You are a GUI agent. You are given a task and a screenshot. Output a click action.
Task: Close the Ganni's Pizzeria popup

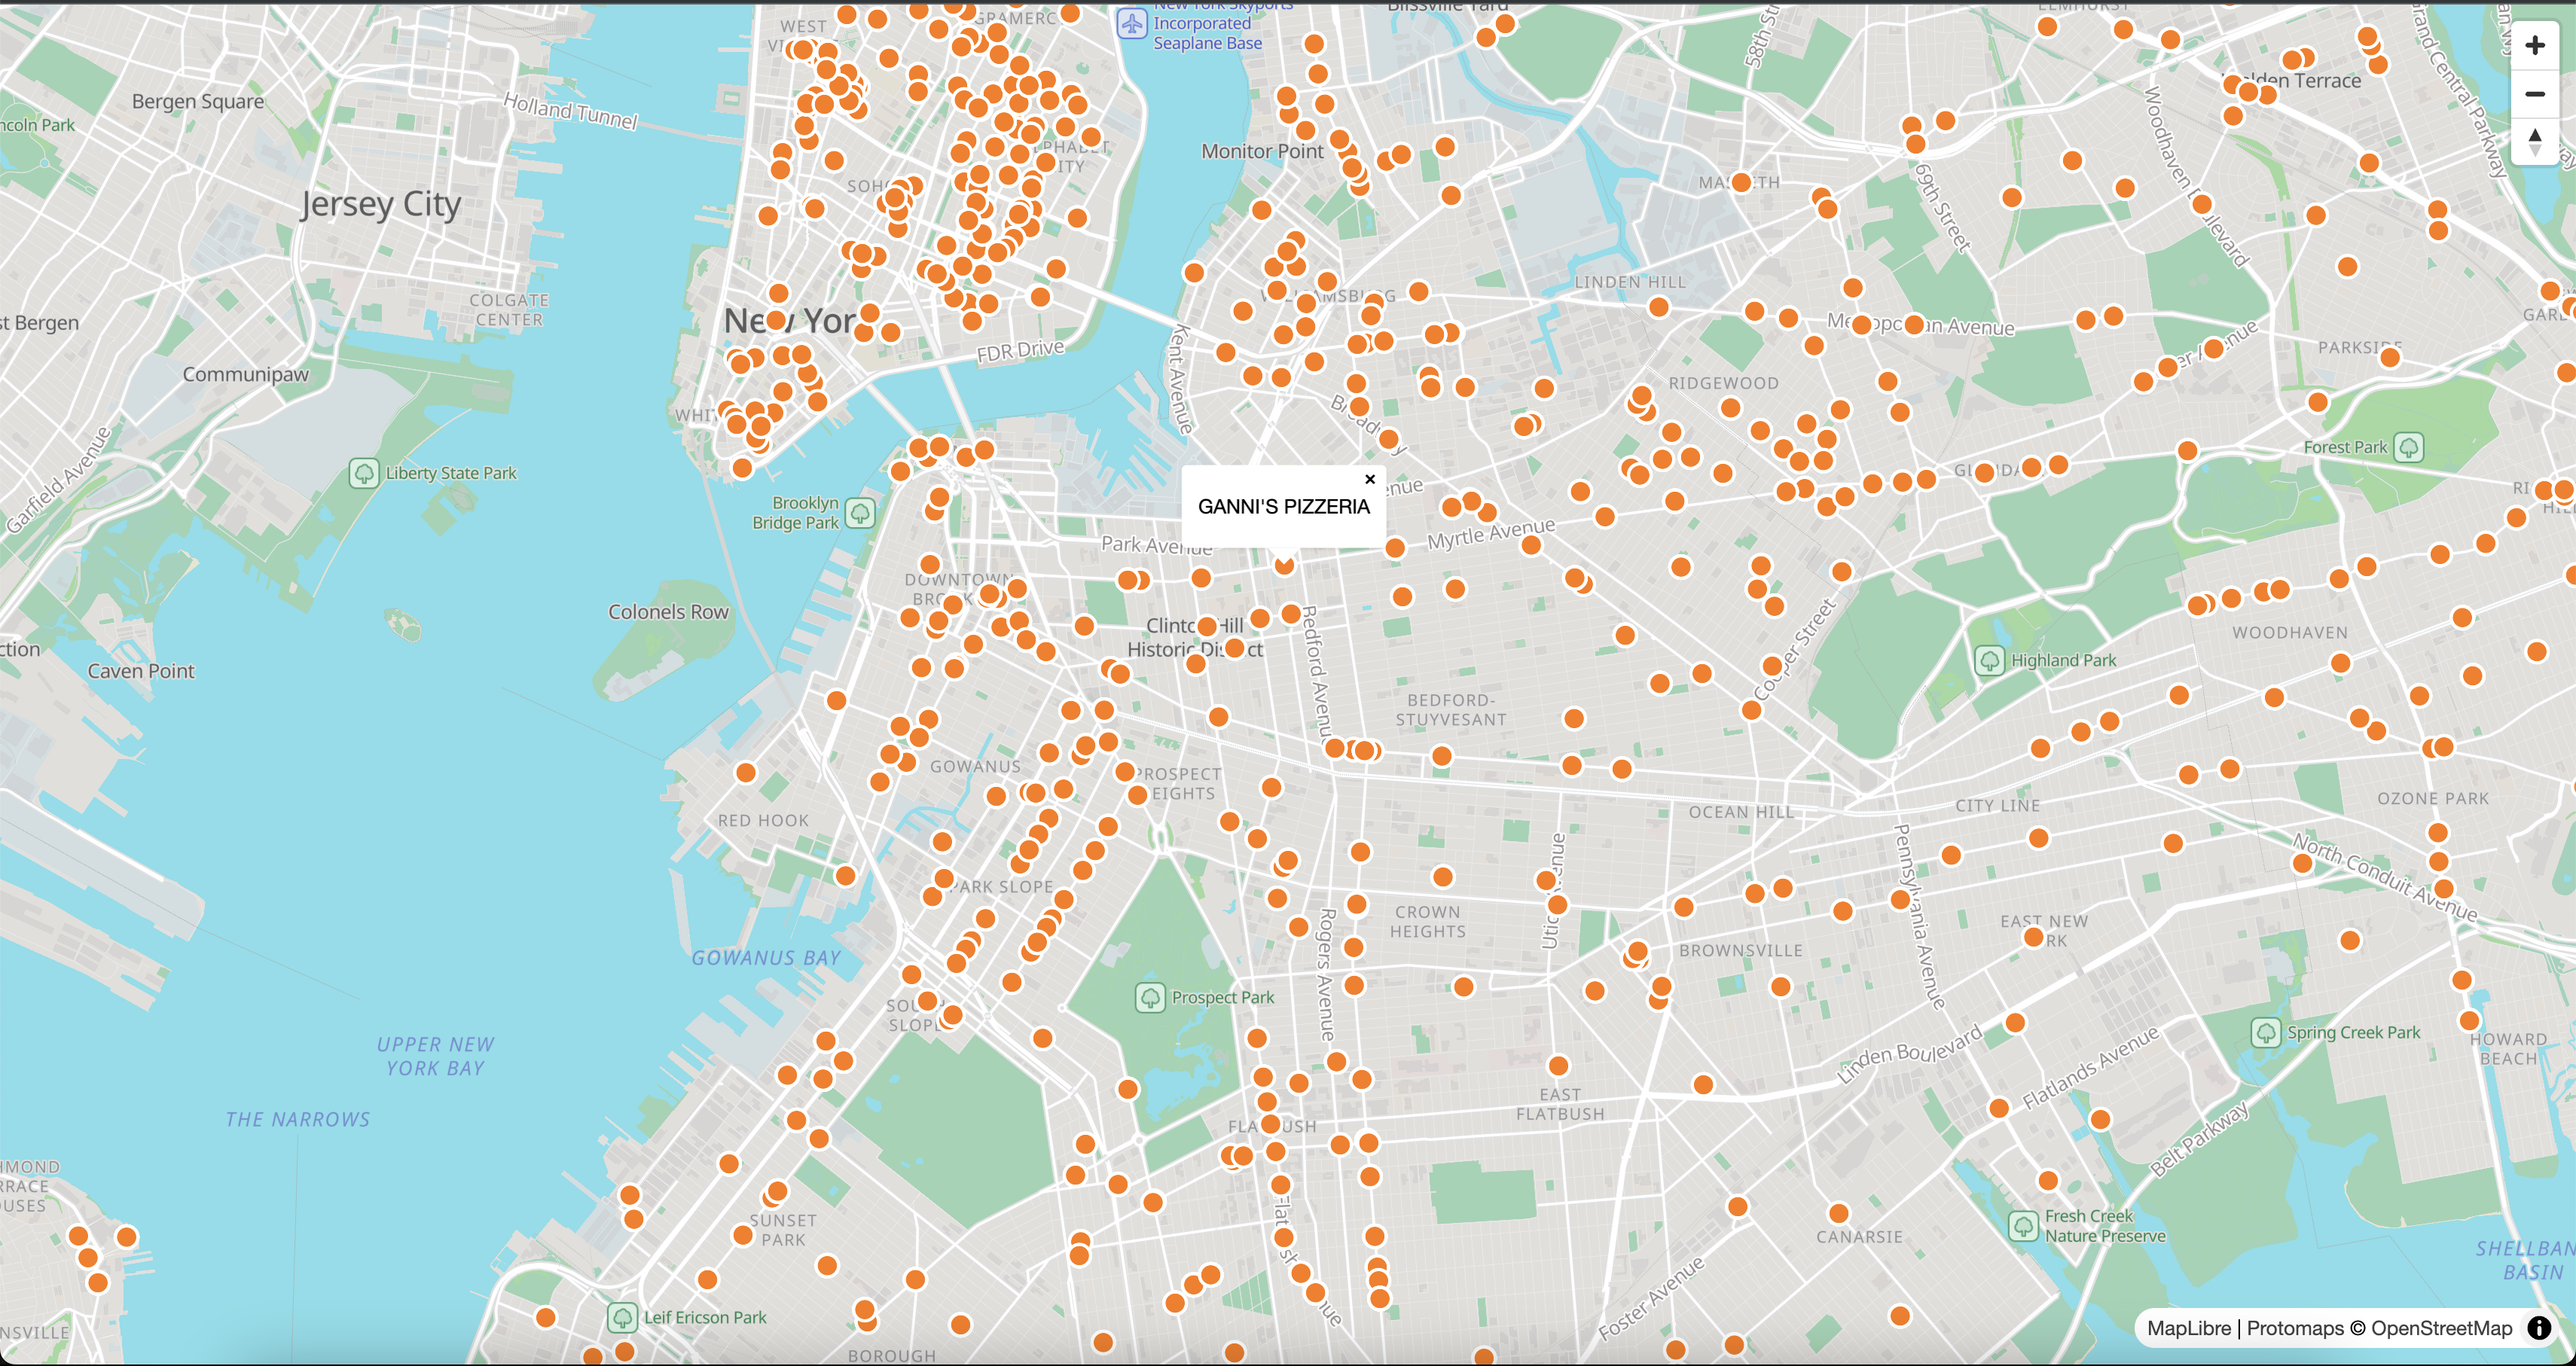[1370, 479]
